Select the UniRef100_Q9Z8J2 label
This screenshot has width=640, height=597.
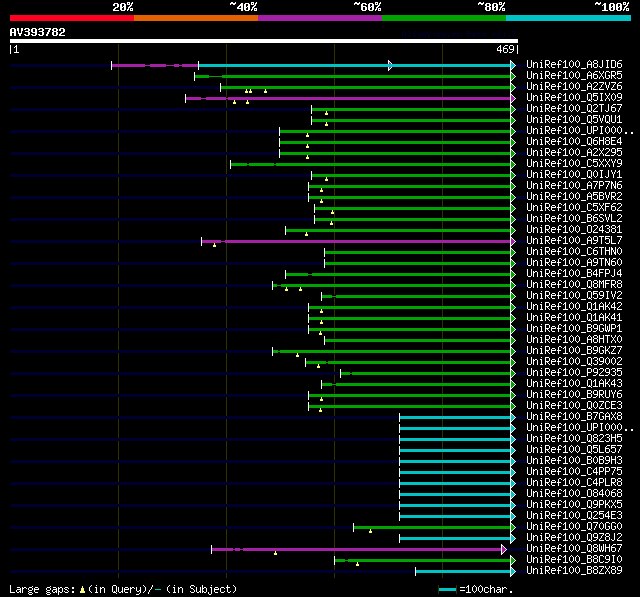click(x=574, y=538)
